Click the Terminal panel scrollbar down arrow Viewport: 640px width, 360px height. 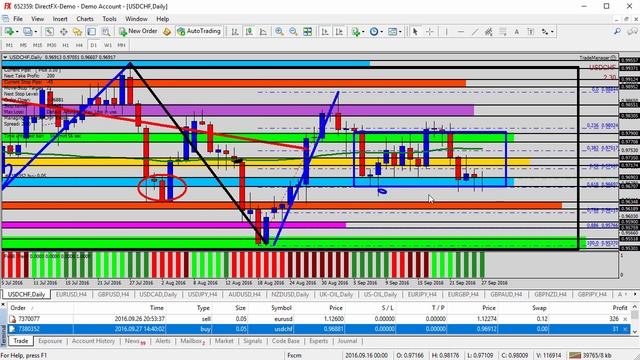tap(635, 331)
